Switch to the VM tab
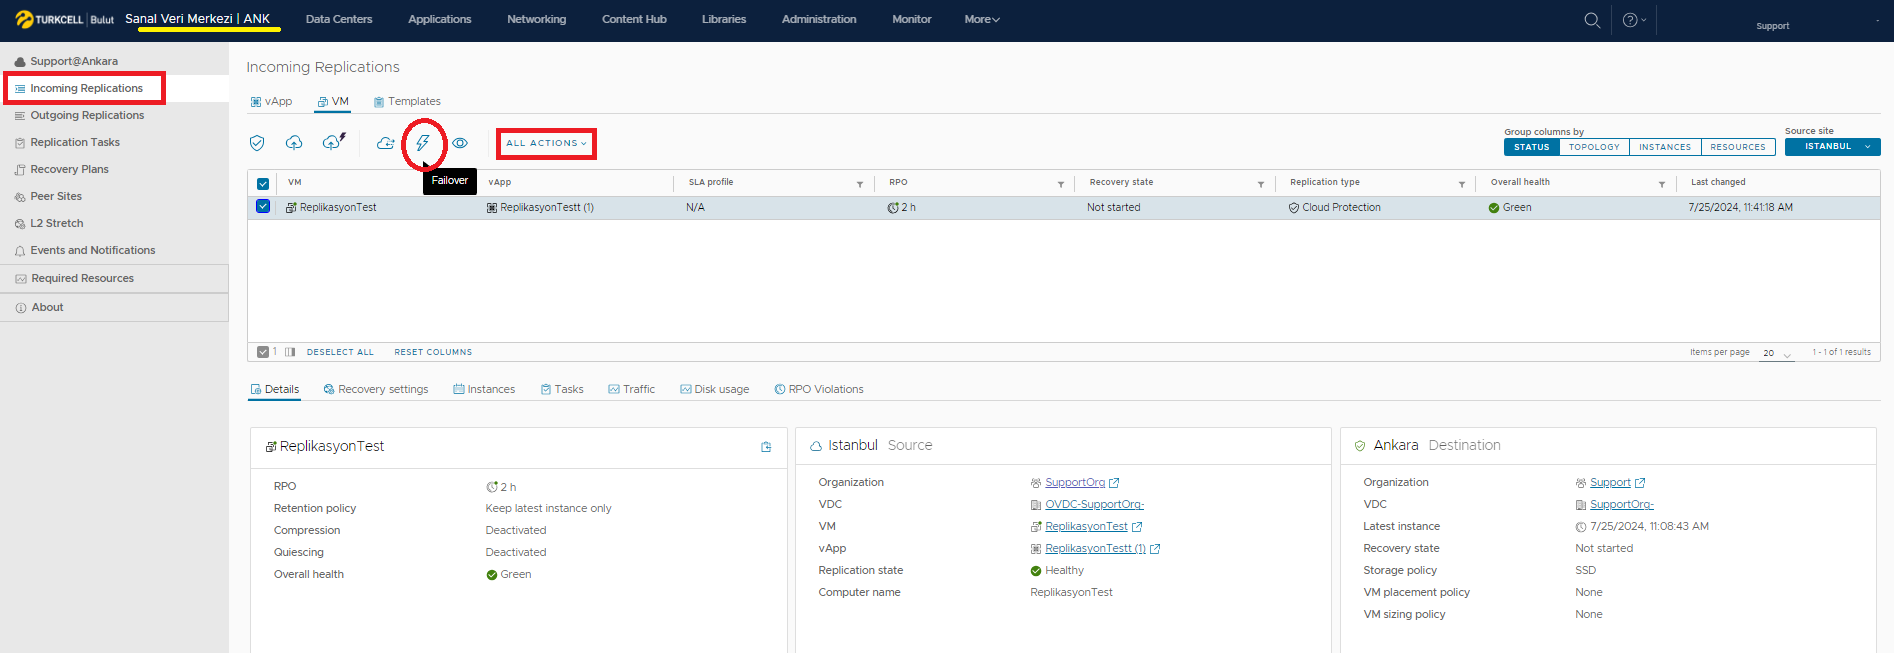The height and width of the screenshot is (653, 1894). click(333, 102)
